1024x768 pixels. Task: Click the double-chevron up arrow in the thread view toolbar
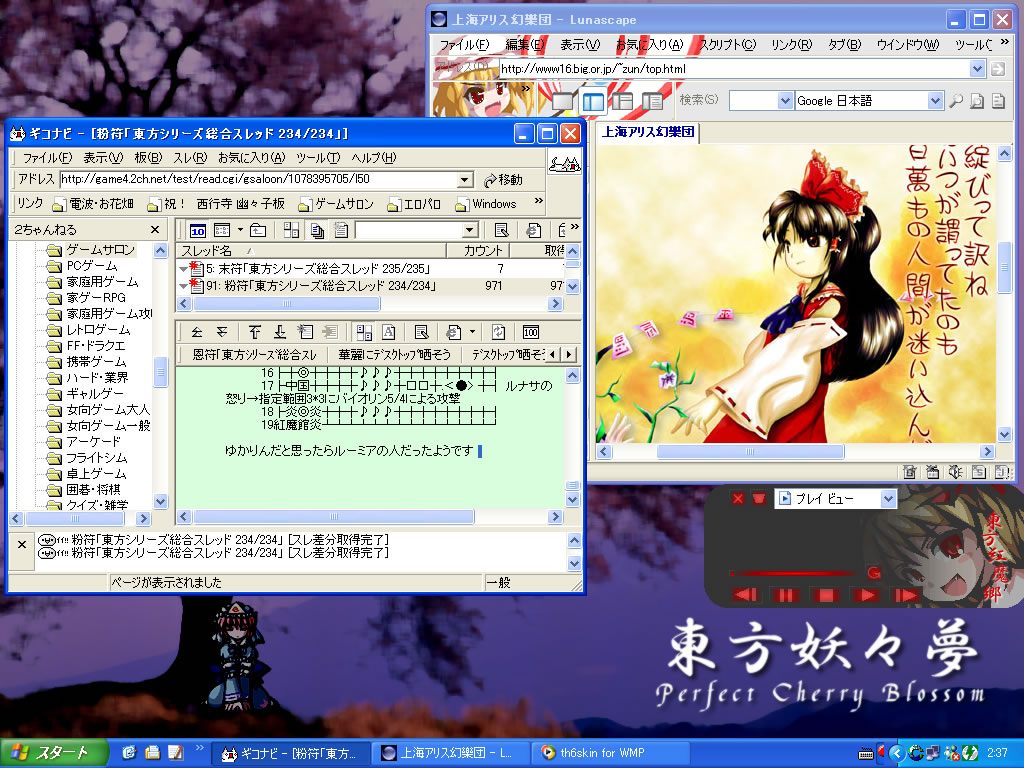coord(197,332)
